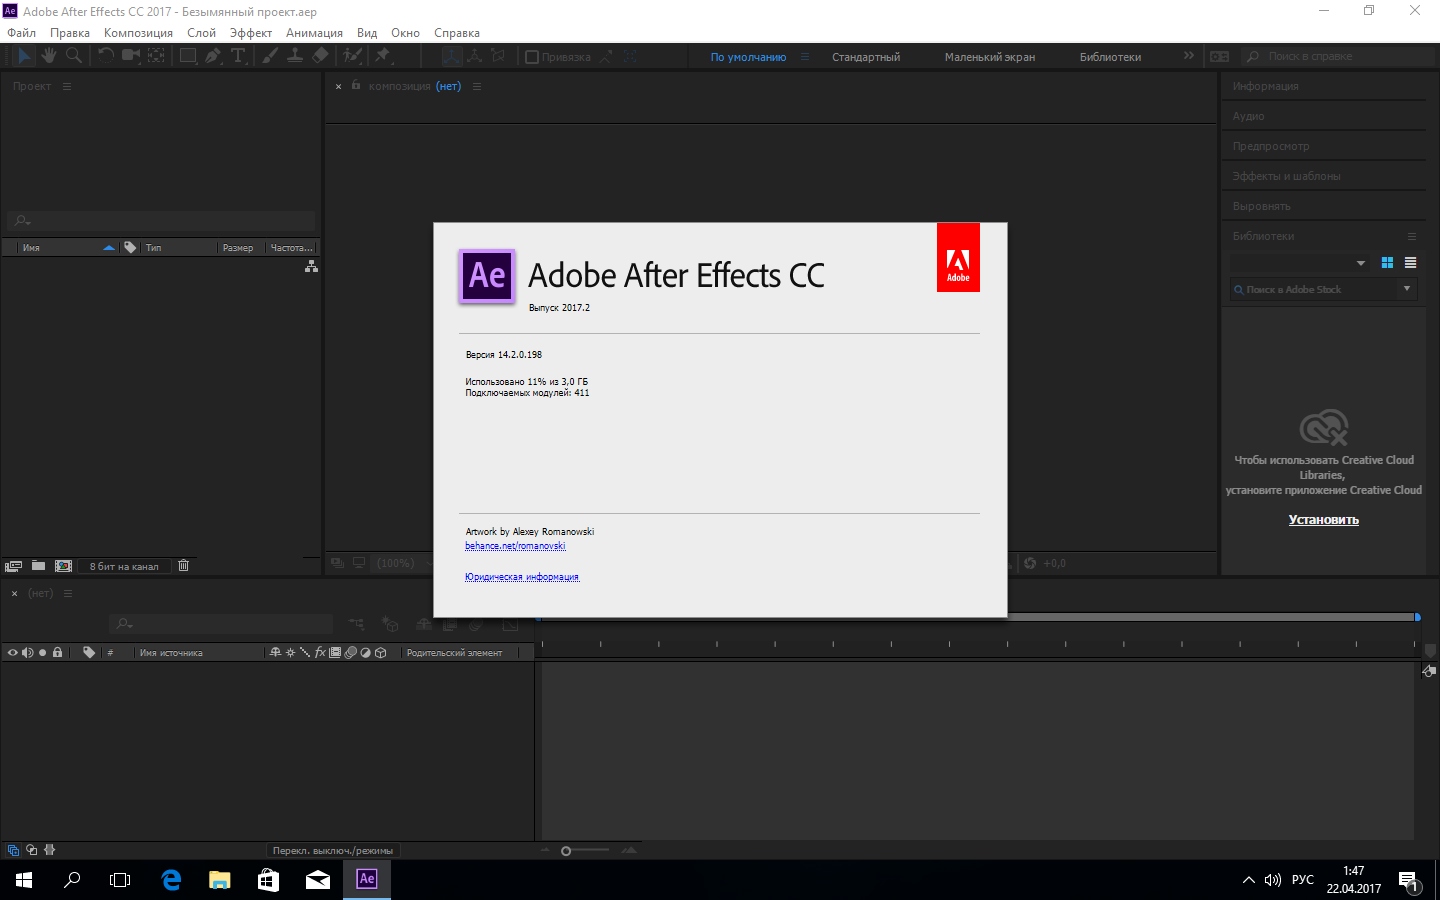Activate World Axis mode
1440x900 pixels.
pyautogui.click(x=475, y=57)
